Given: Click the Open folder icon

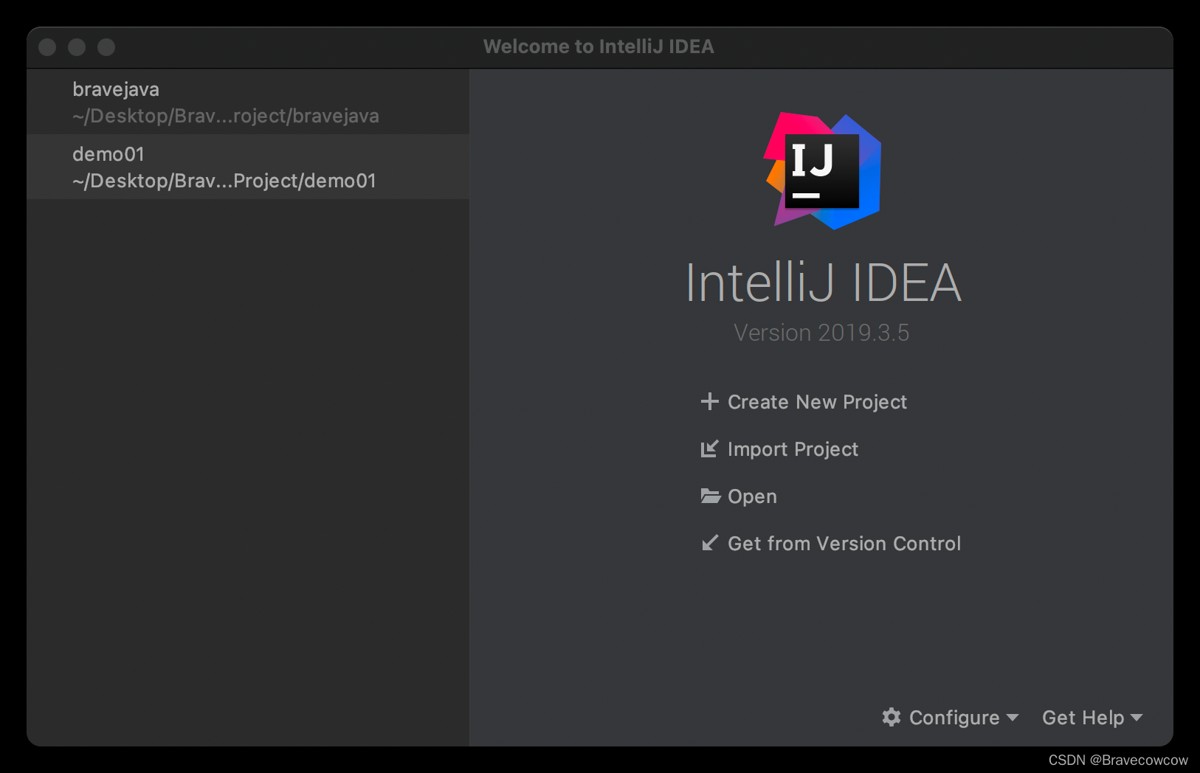Looking at the screenshot, I should point(710,496).
